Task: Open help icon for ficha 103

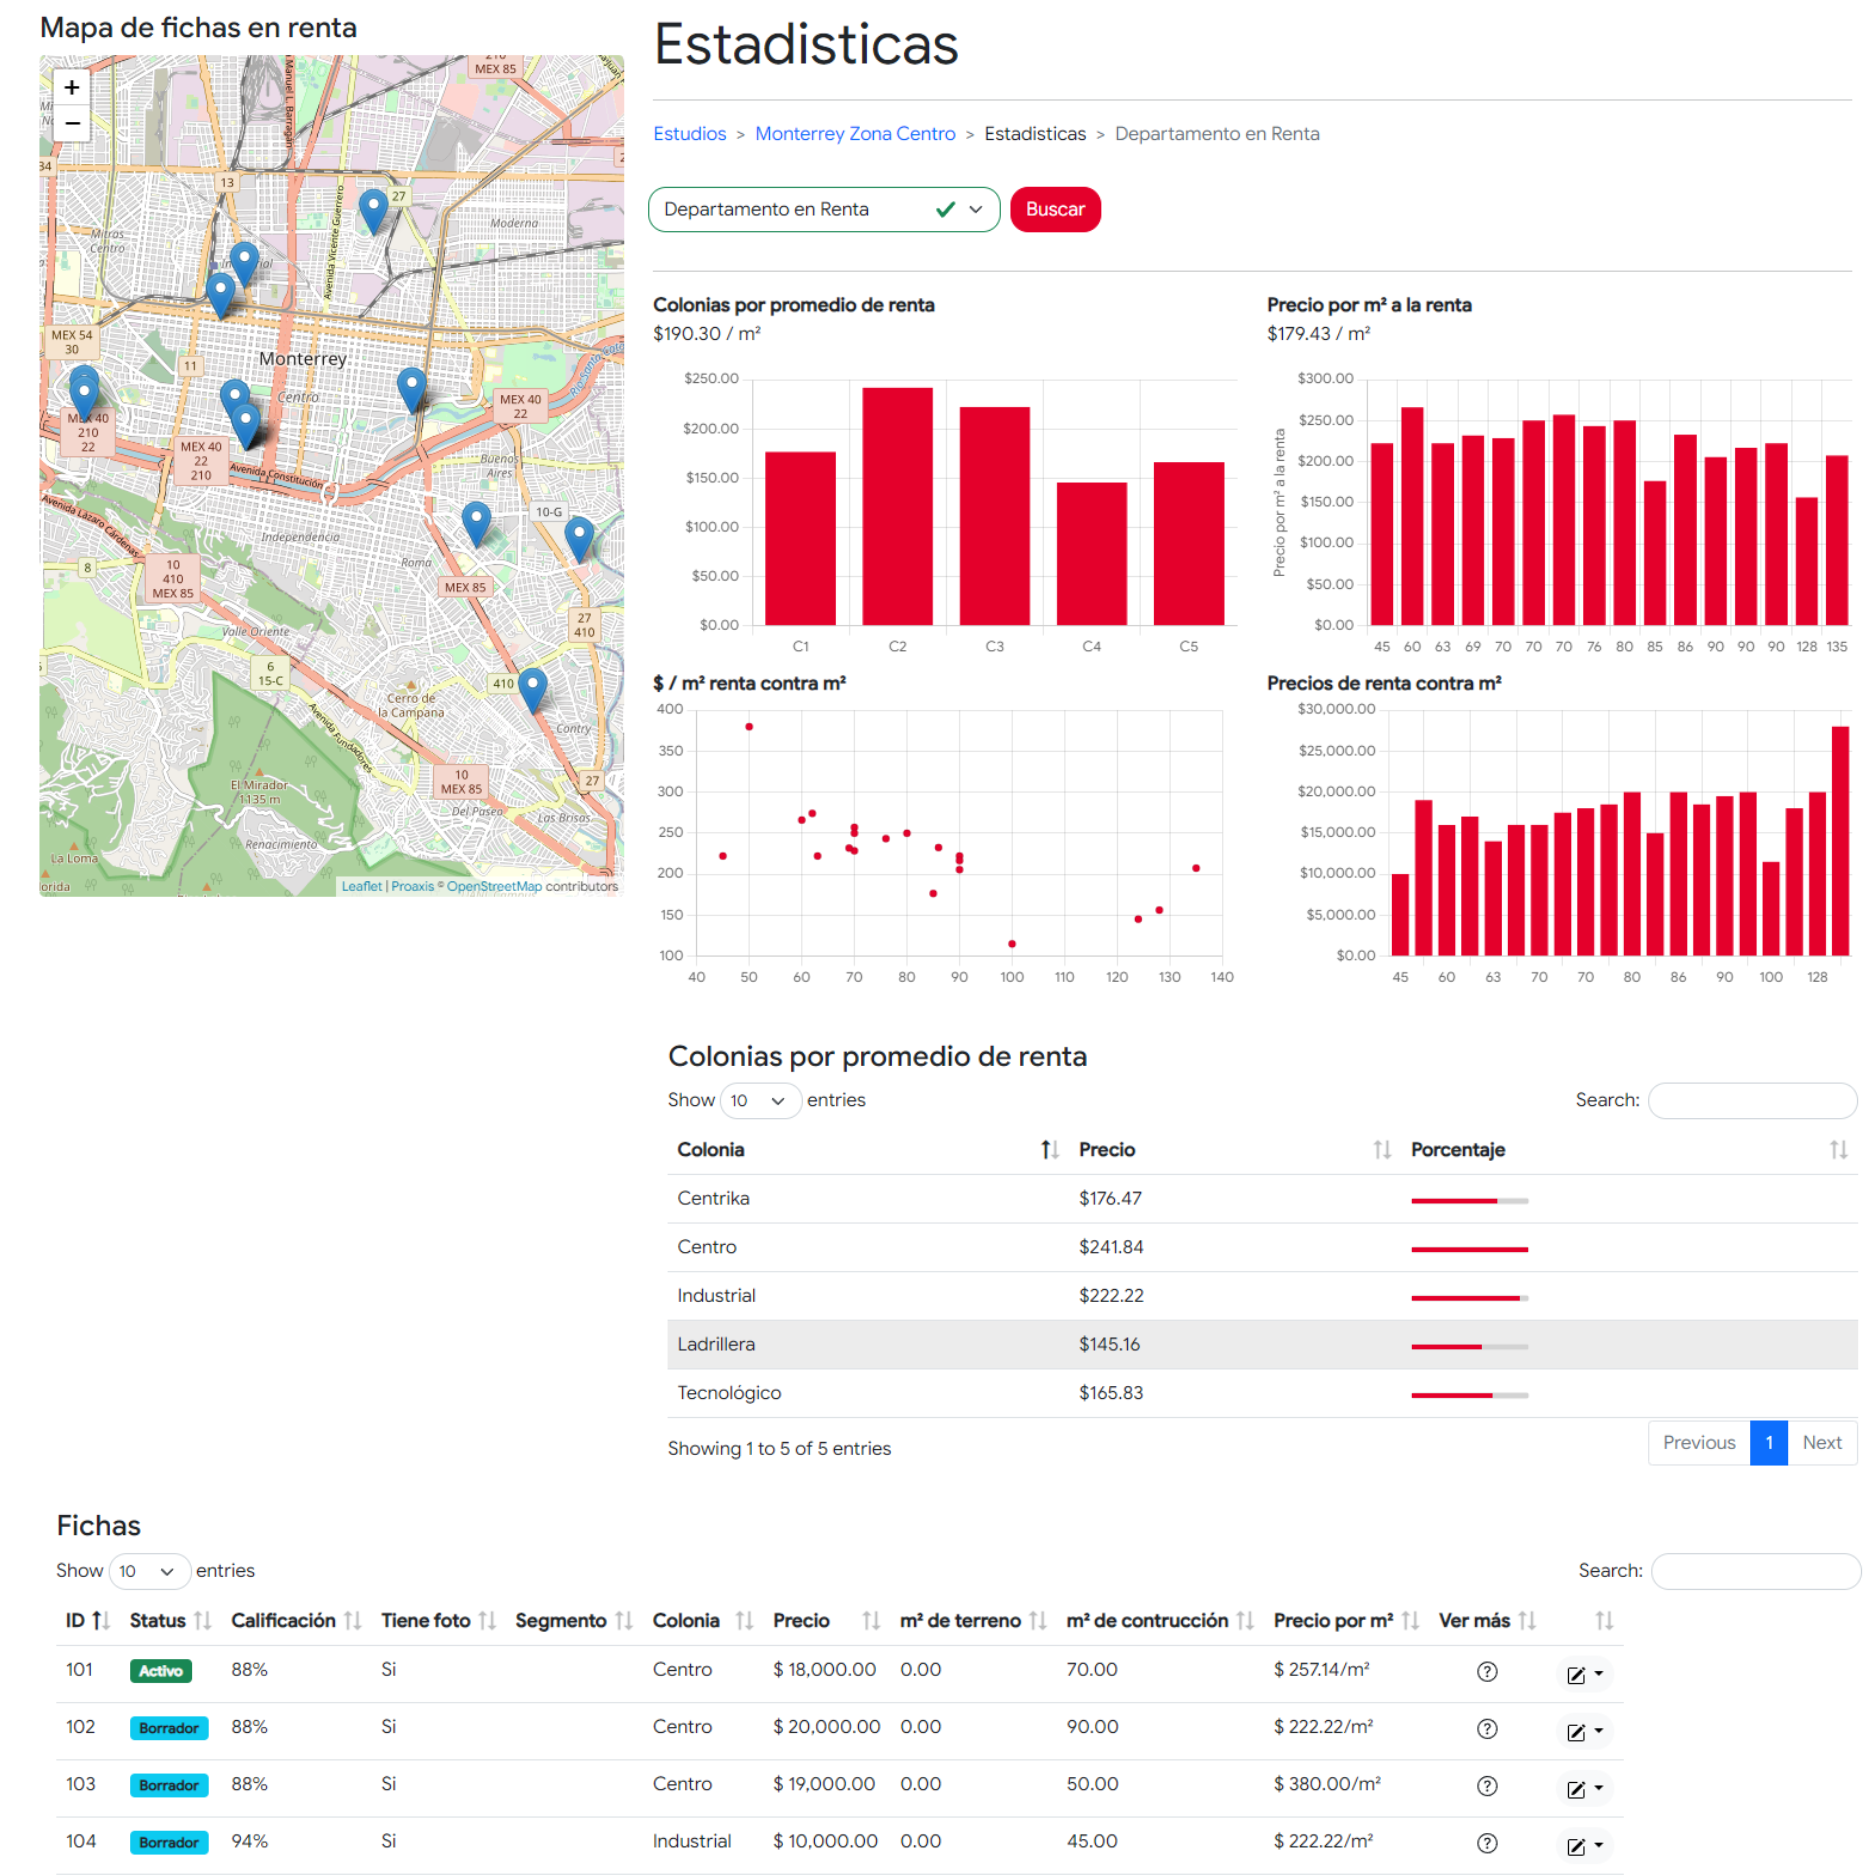Action: 1486,1786
